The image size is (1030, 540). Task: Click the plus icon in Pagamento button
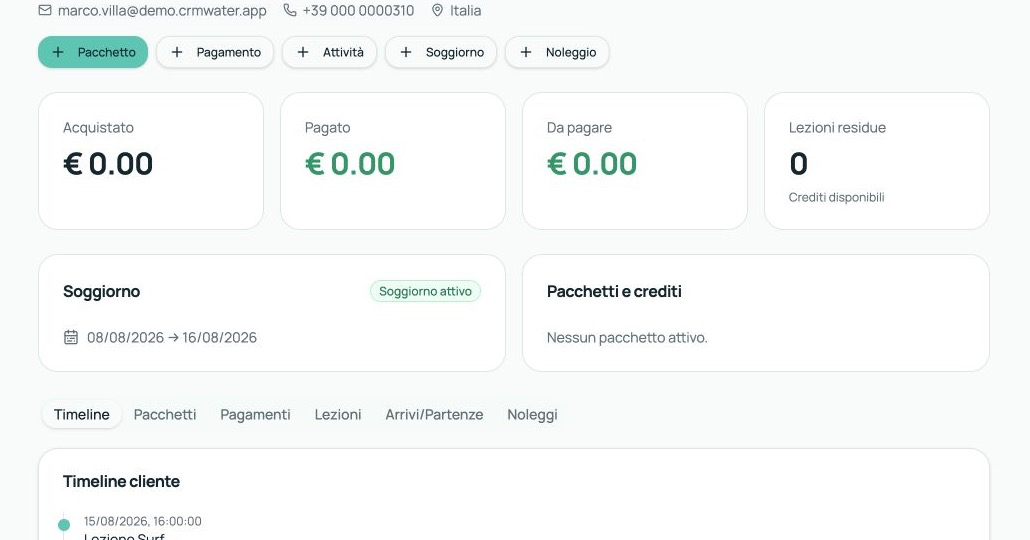click(177, 52)
